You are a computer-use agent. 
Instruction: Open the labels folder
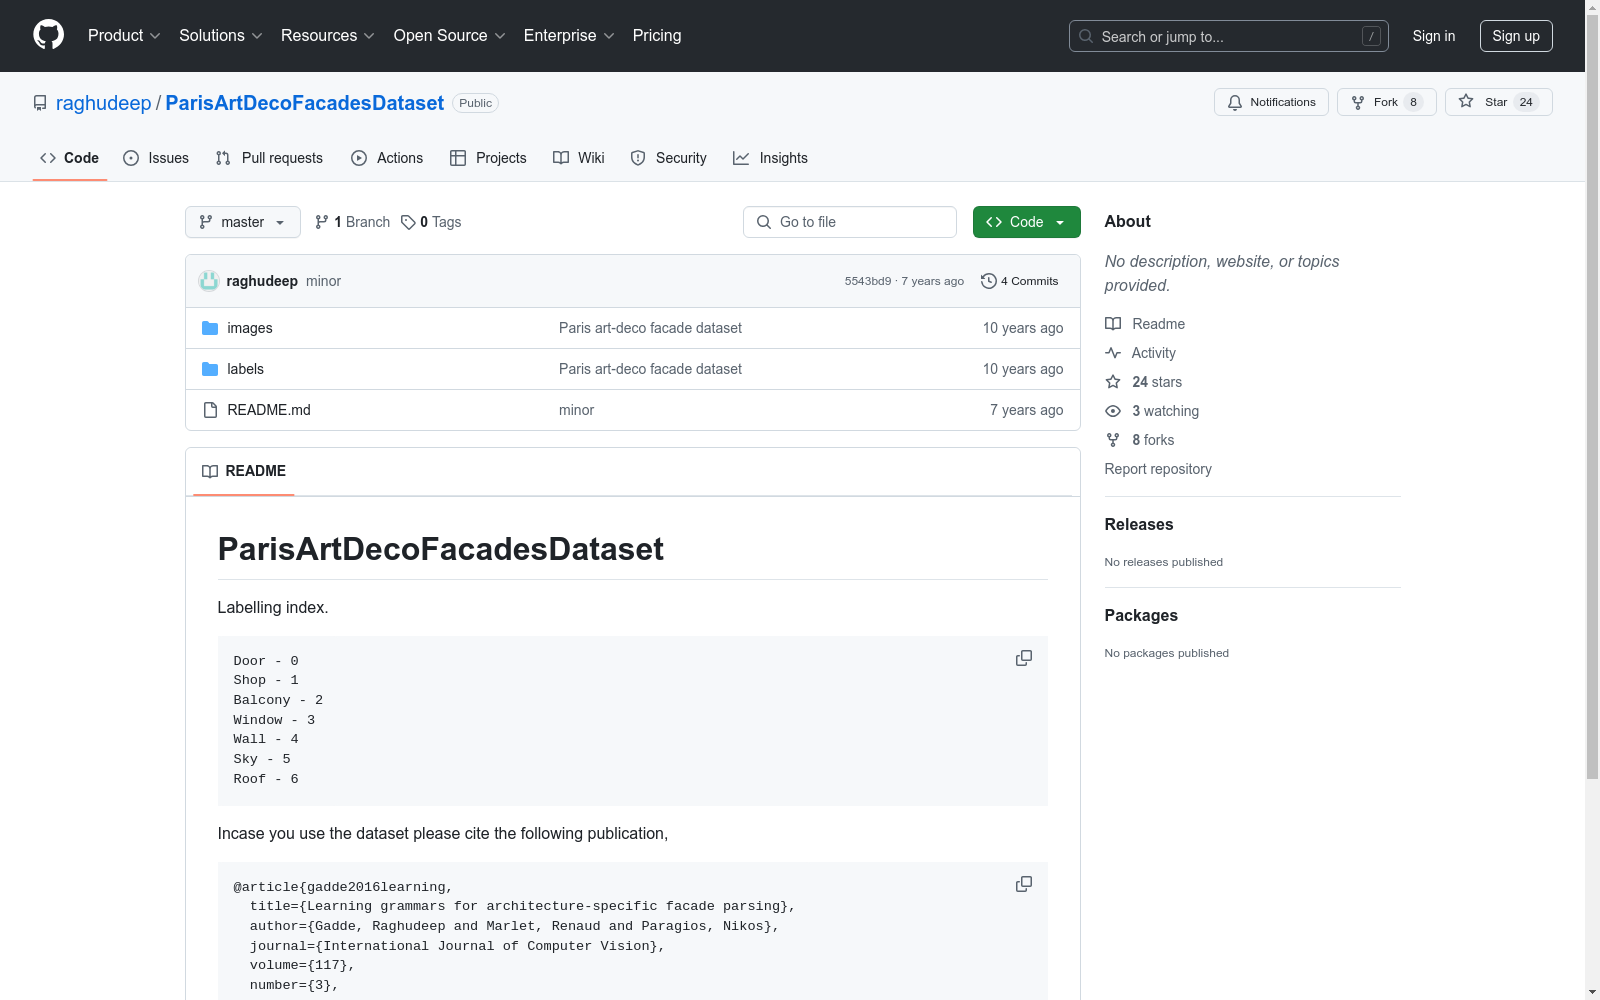(x=246, y=369)
